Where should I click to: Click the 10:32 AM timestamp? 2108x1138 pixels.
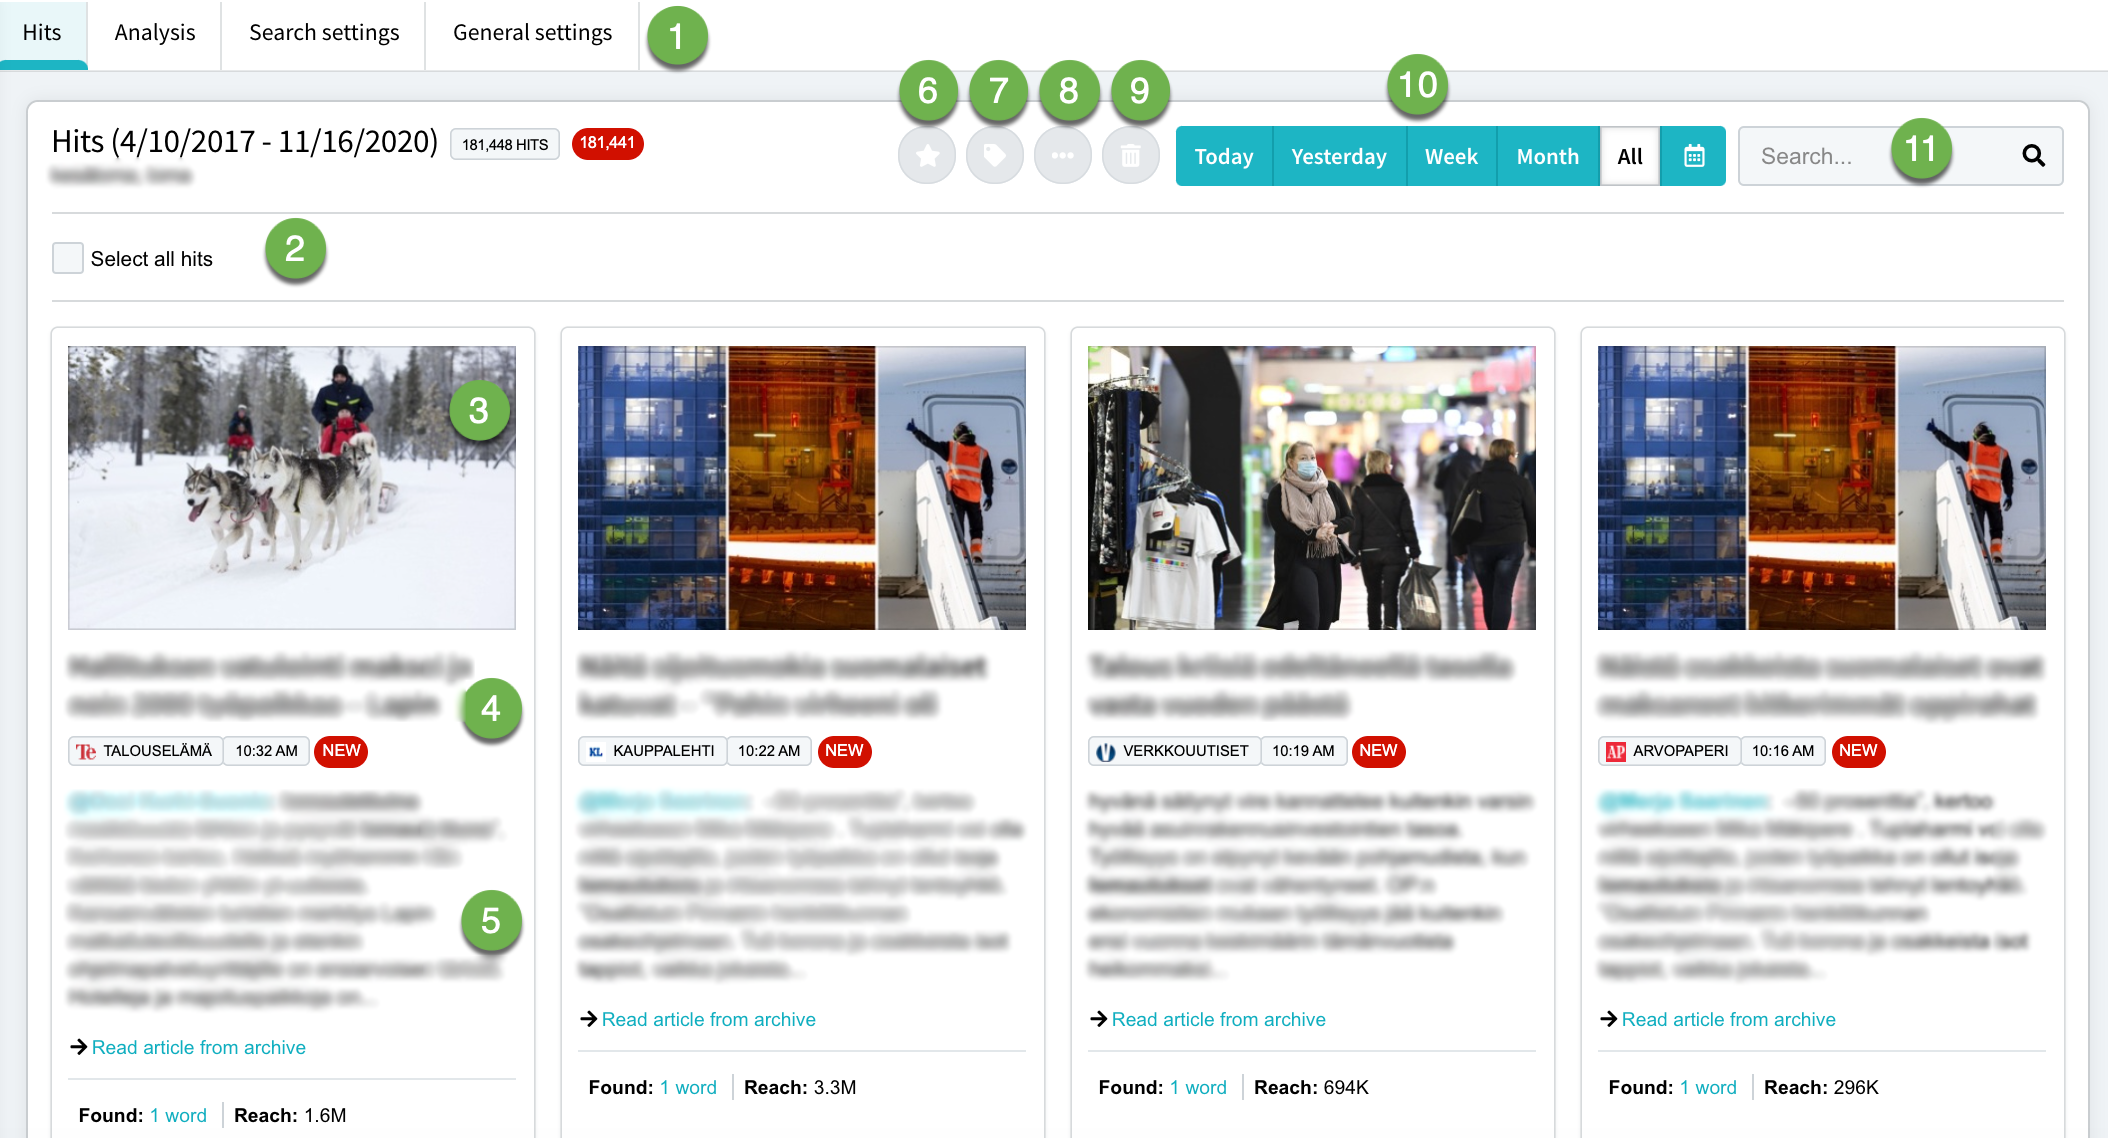coord(266,751)
